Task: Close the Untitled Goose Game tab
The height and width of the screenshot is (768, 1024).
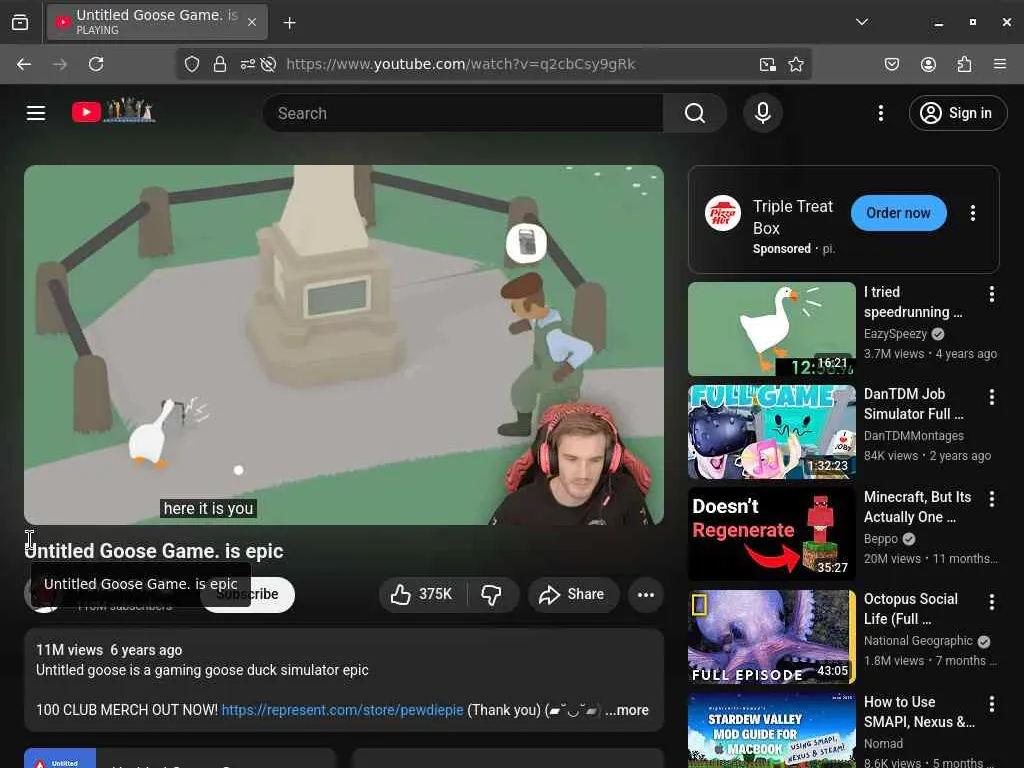Action: pos(252,22)
